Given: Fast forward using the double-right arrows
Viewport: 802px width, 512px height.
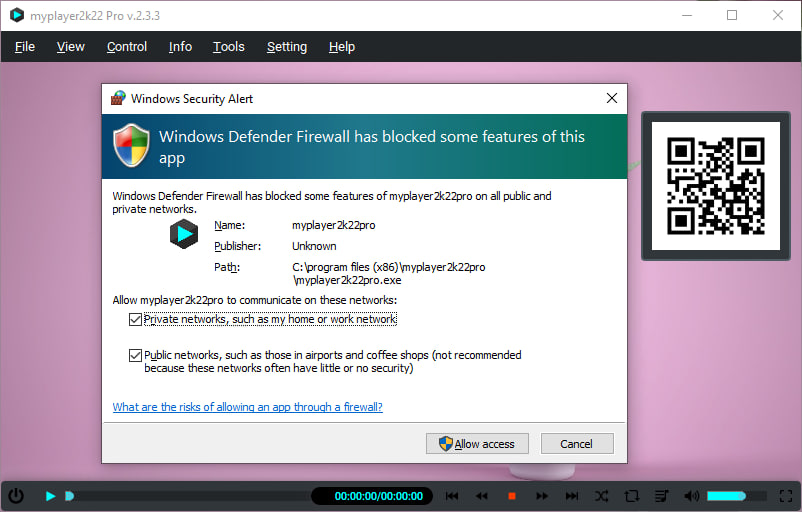Looking at the screenshot, I should pos(542,496).
